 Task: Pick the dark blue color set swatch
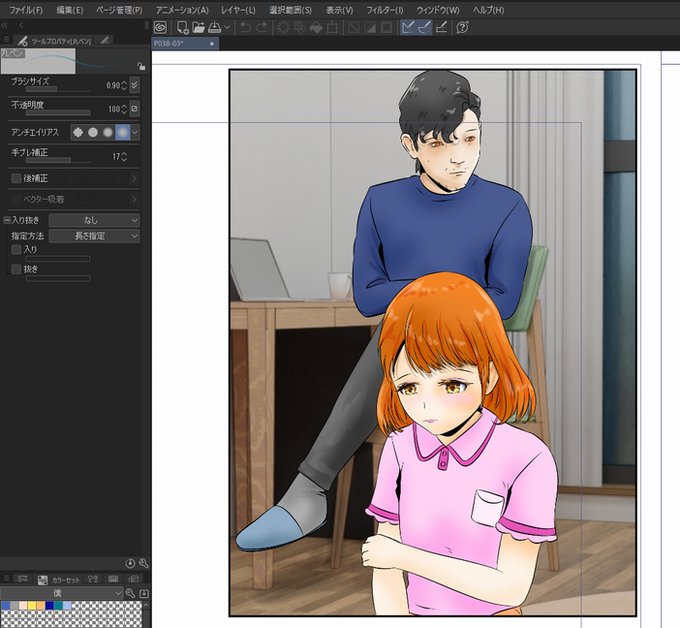[49, 605]
